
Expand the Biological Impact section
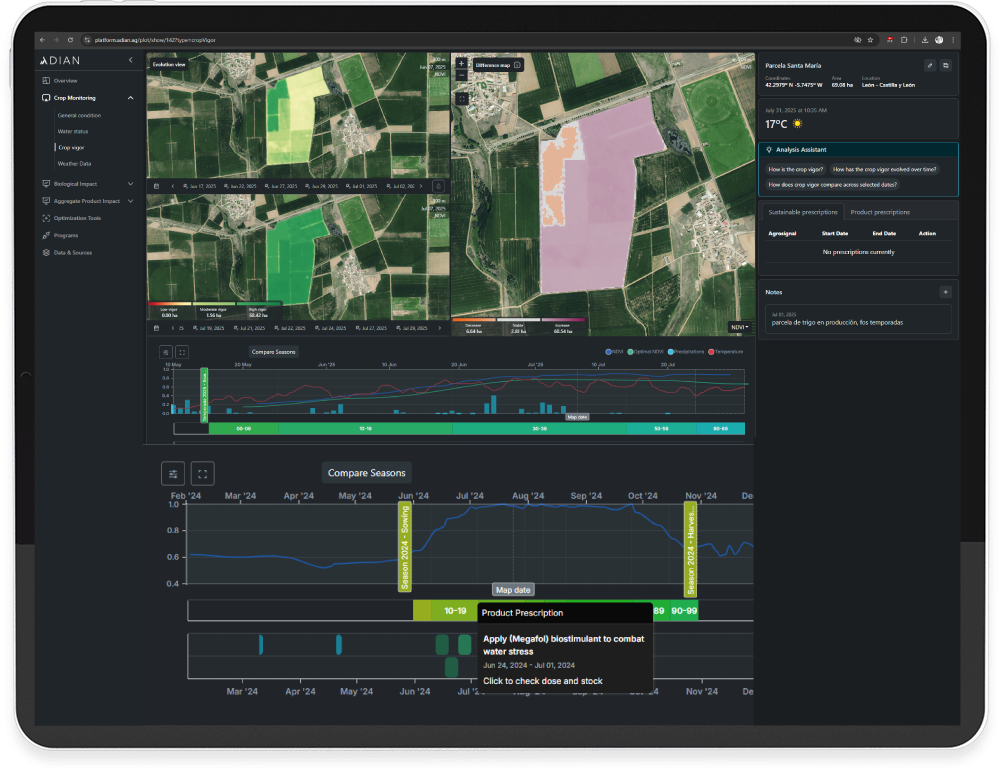pyautogui.click(x=130, y=184)
